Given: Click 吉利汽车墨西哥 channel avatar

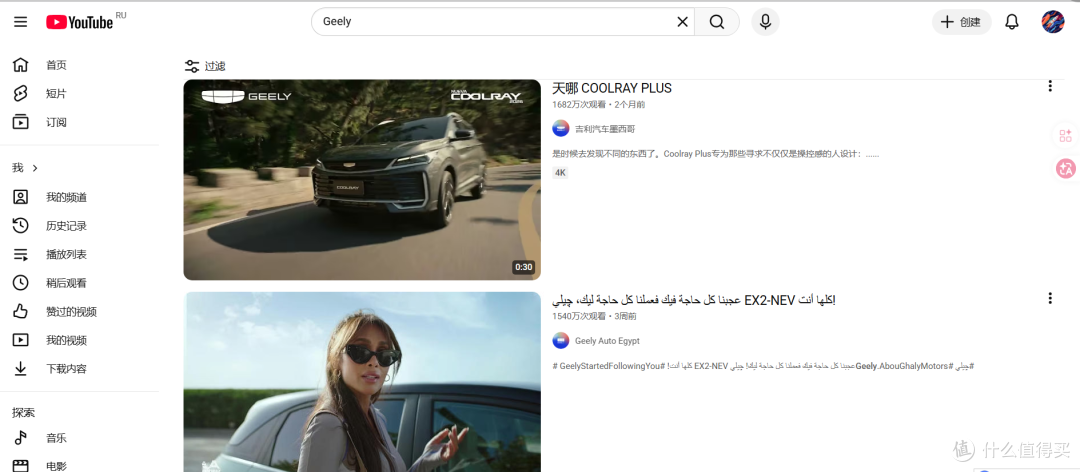Looking at the screenshot, I should click(x=561, y=129).
